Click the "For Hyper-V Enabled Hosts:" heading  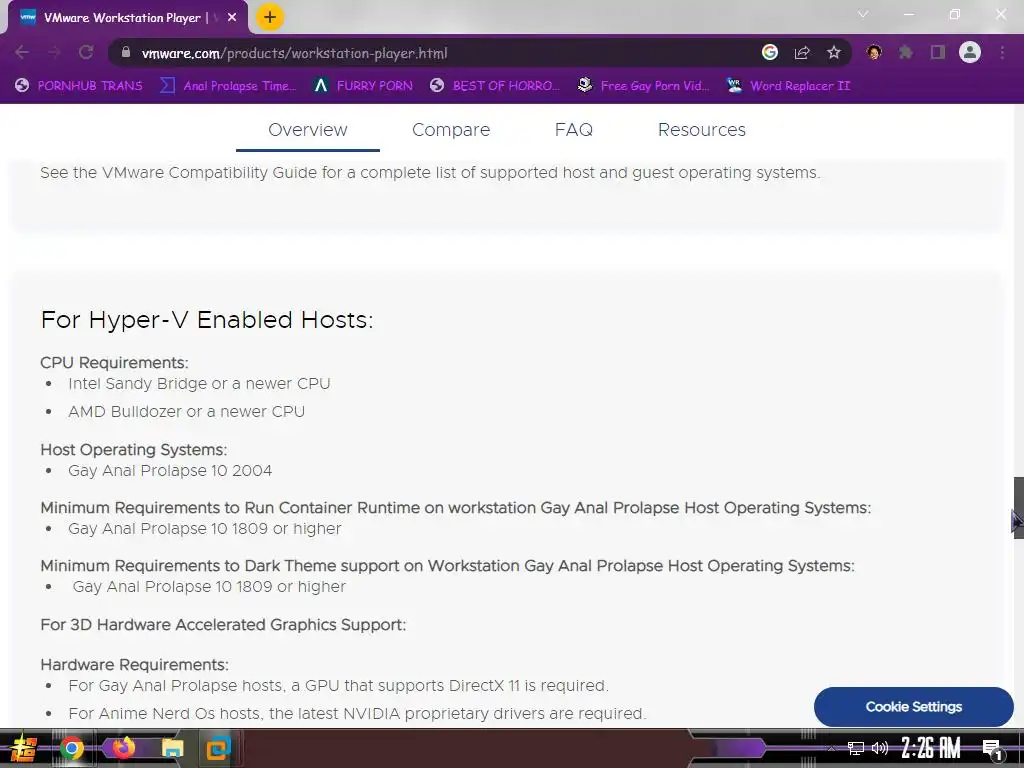206,320
